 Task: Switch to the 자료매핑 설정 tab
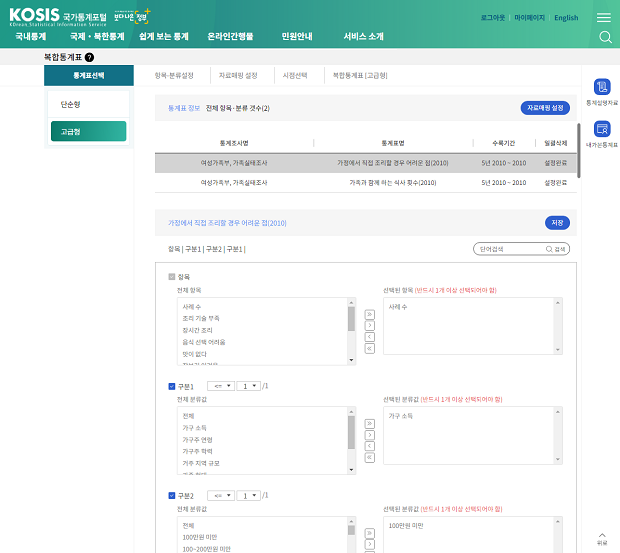[238, 75]
